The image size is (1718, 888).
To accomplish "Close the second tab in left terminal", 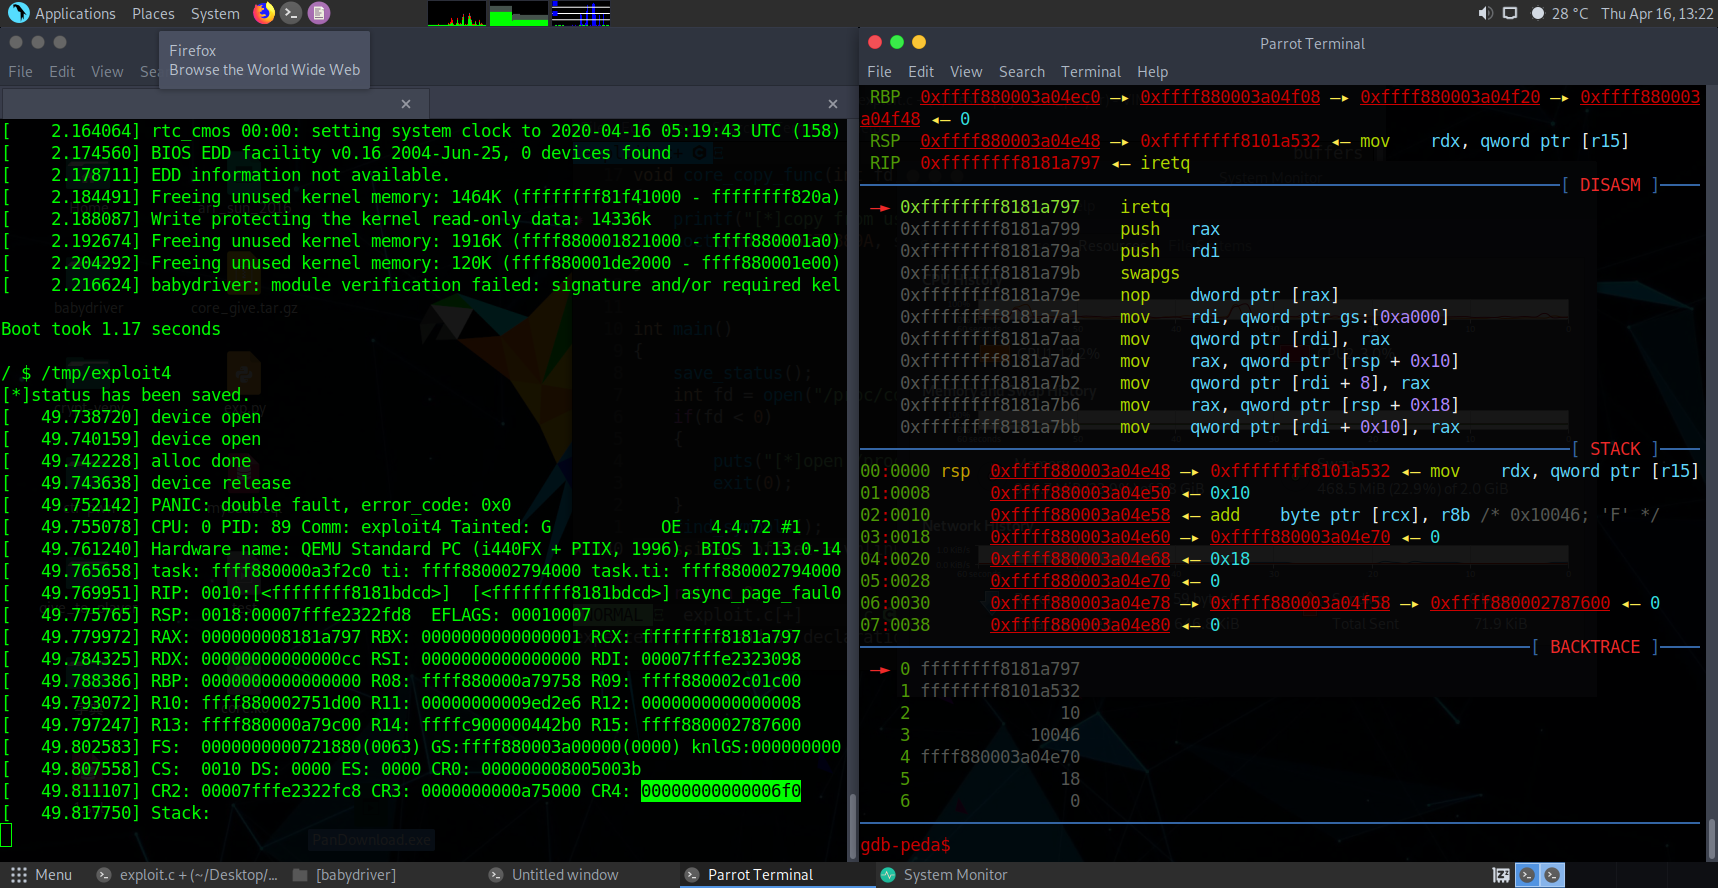I will click(x=833, y=104).
